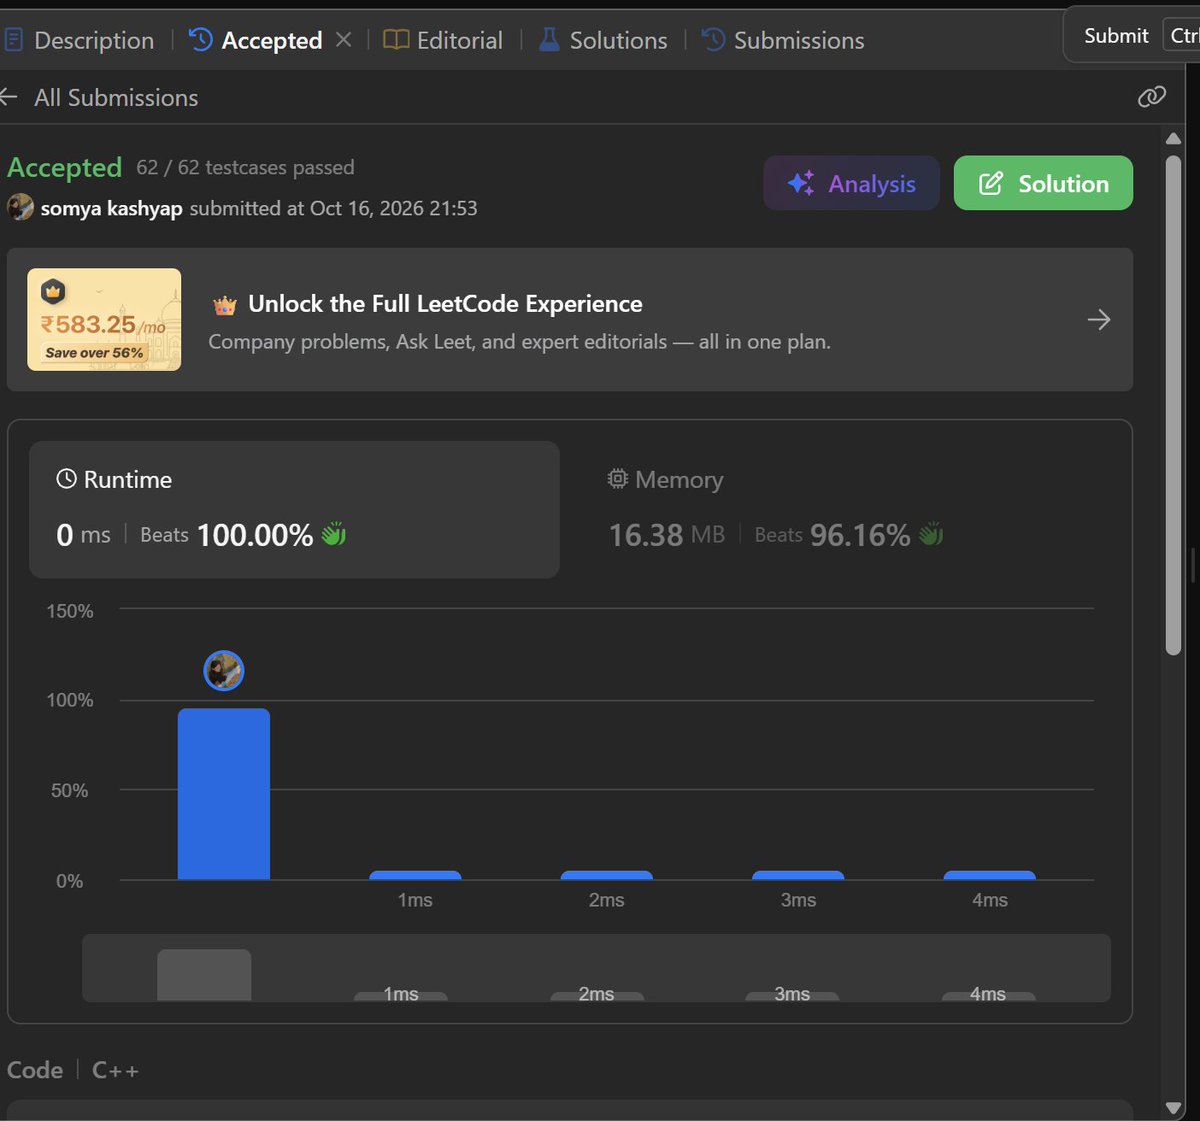1200x1121 pixels.
Task: Follow the arrow on the premium banner
Action: tap(1099, 320)
